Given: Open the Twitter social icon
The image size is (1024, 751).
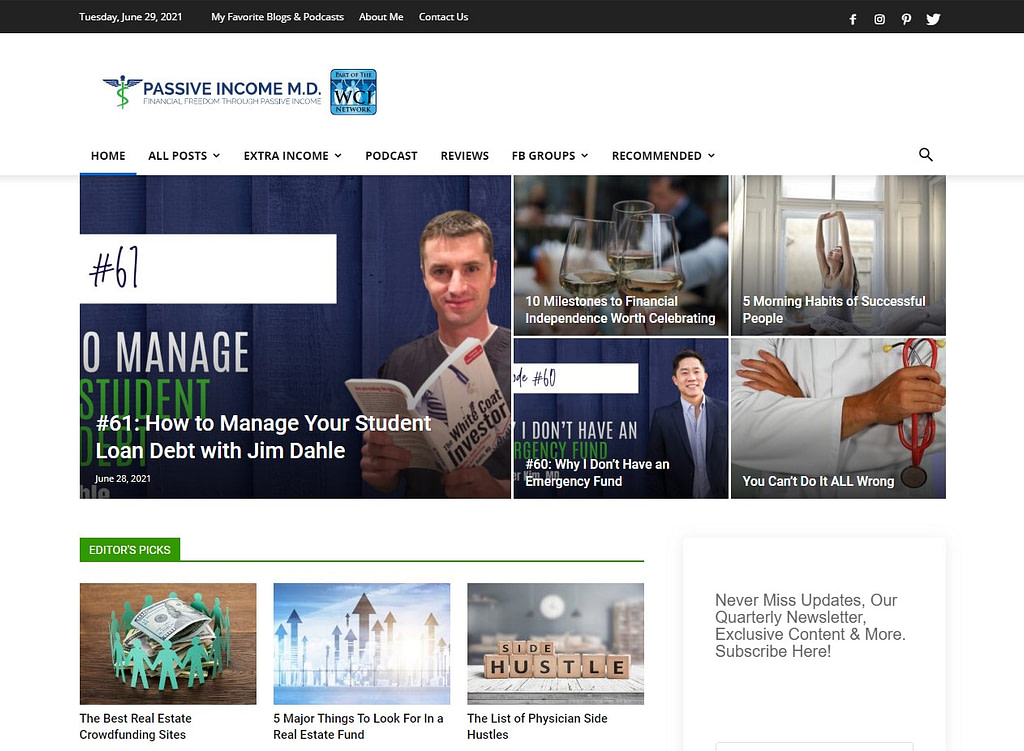Looking at the screenshot, I should point(933,19).
